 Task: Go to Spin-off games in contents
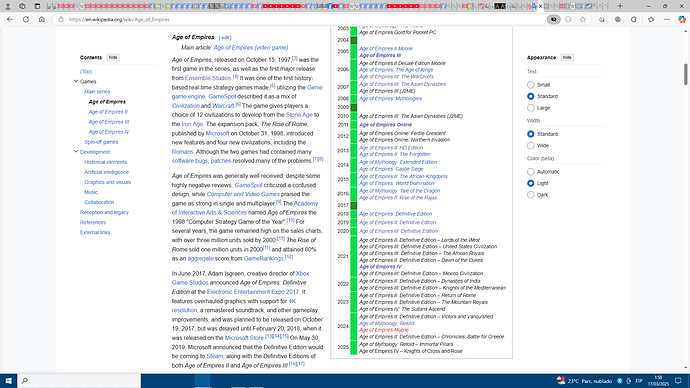(101, 142)
